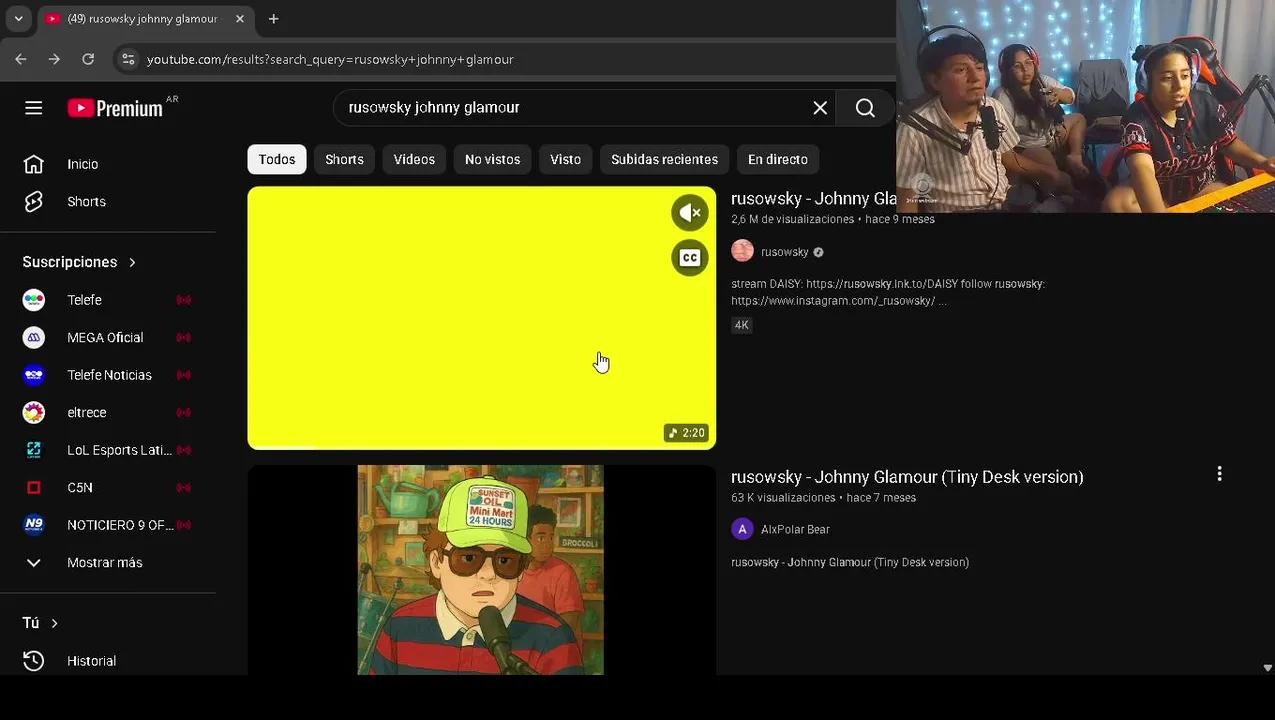Expand the Suscripciones section

(x=79, y=262)
